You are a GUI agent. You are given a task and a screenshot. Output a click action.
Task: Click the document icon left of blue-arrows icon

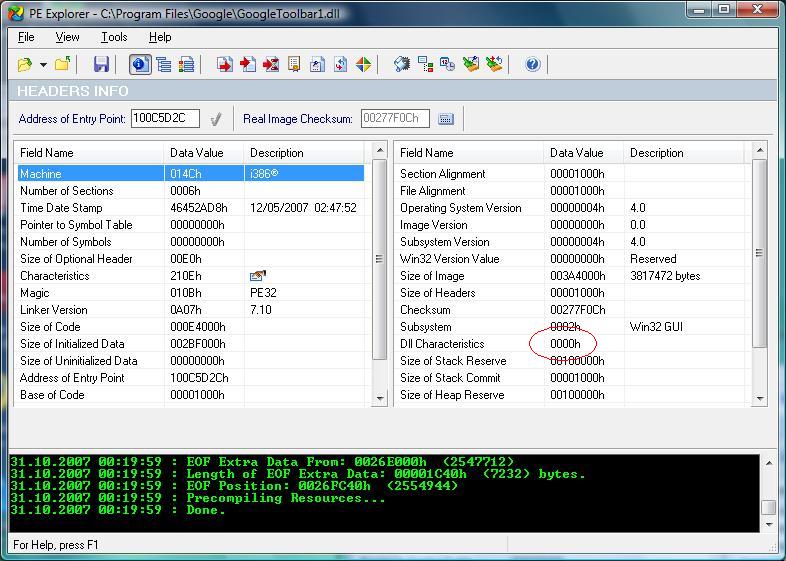(x=317, y=65)
